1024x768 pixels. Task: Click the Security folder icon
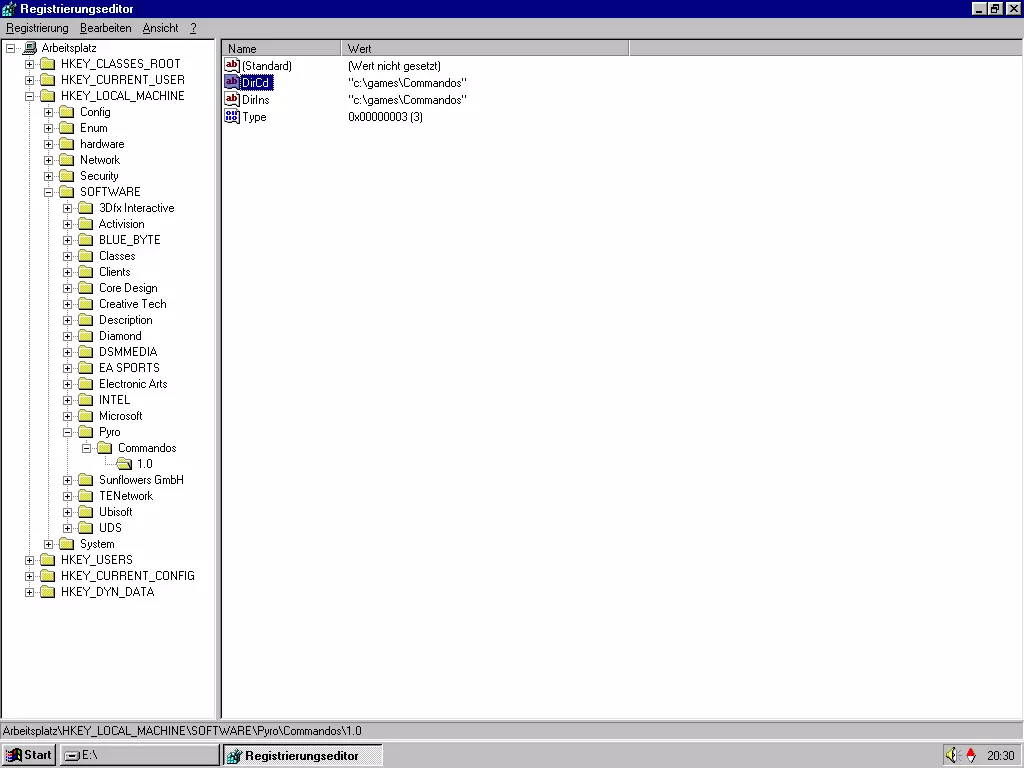point(67,176)
